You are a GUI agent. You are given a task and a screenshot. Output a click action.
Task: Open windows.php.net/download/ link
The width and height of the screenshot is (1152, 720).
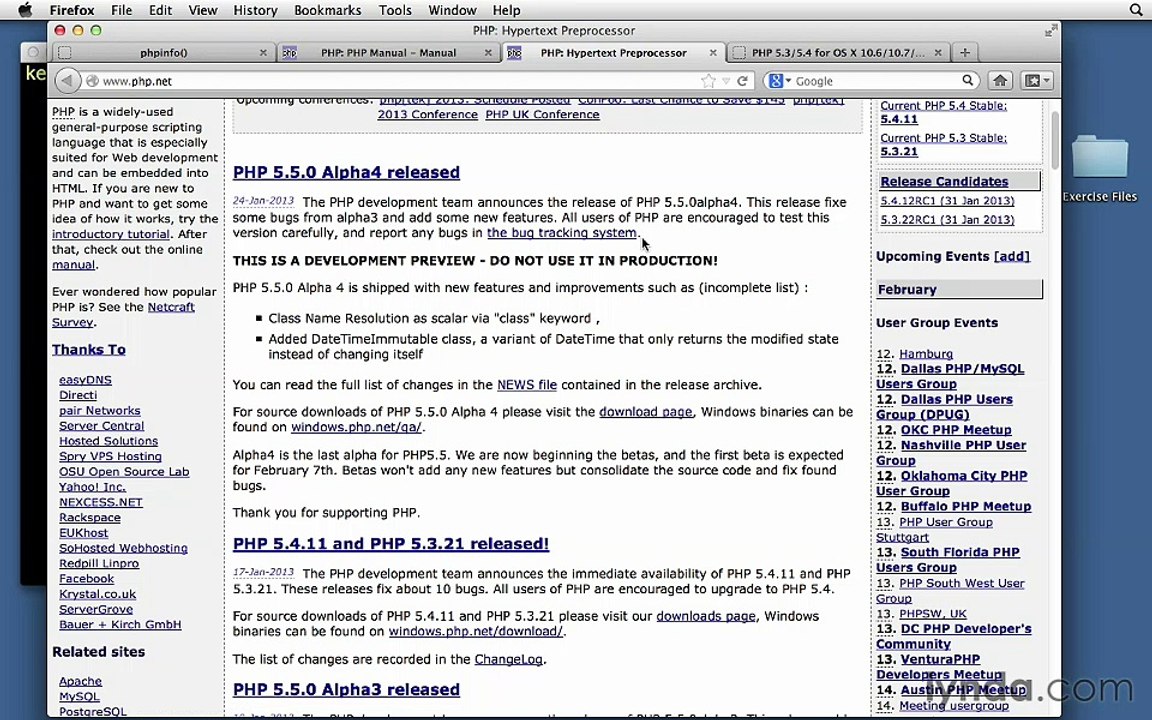(475, 632)
